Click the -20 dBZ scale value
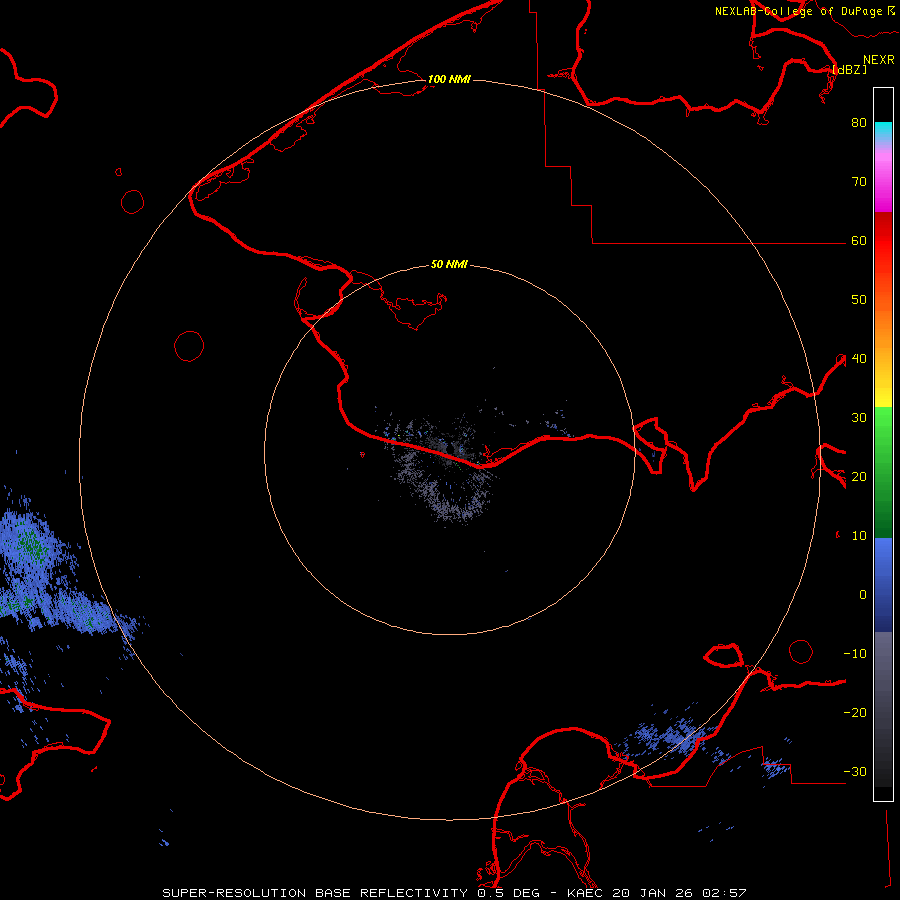Viewport: 900px width, 900px height. click(x=855, y=712)
